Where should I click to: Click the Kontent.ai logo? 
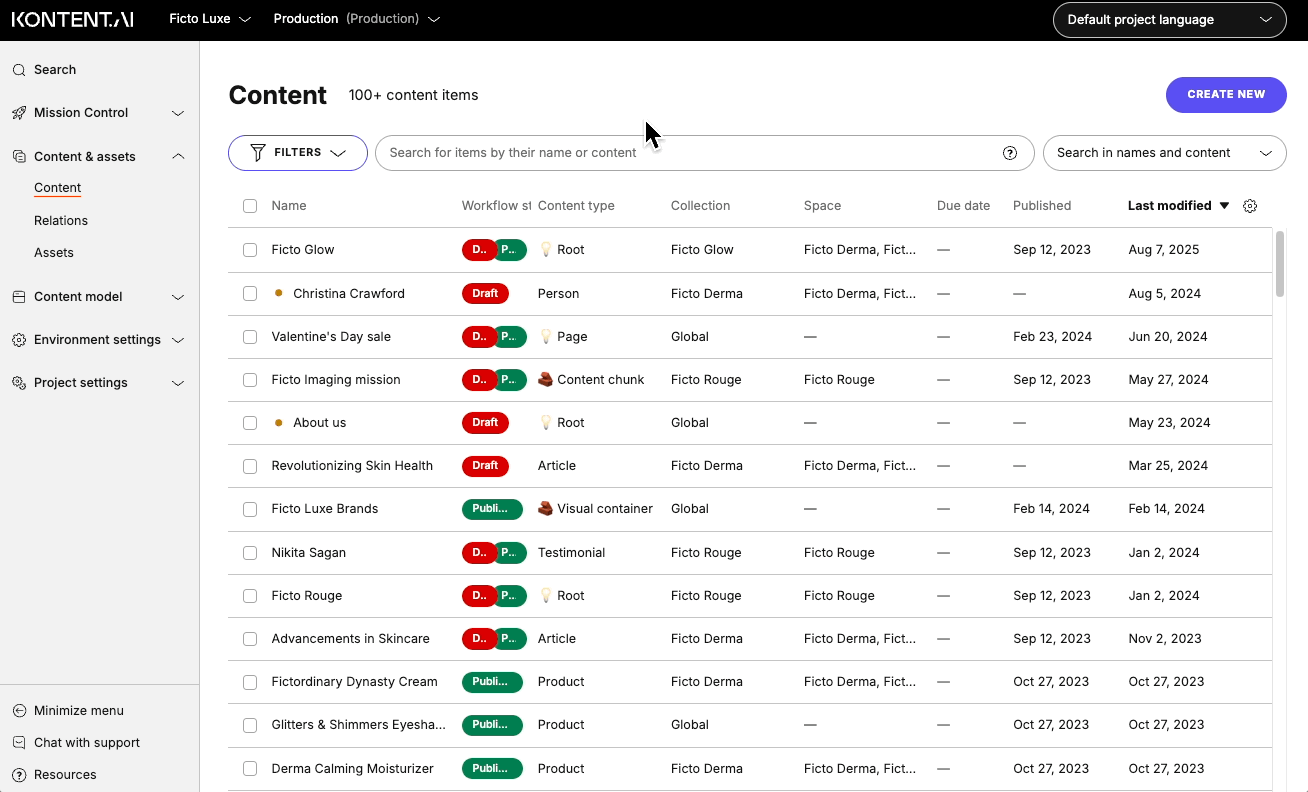pos(72,18)
